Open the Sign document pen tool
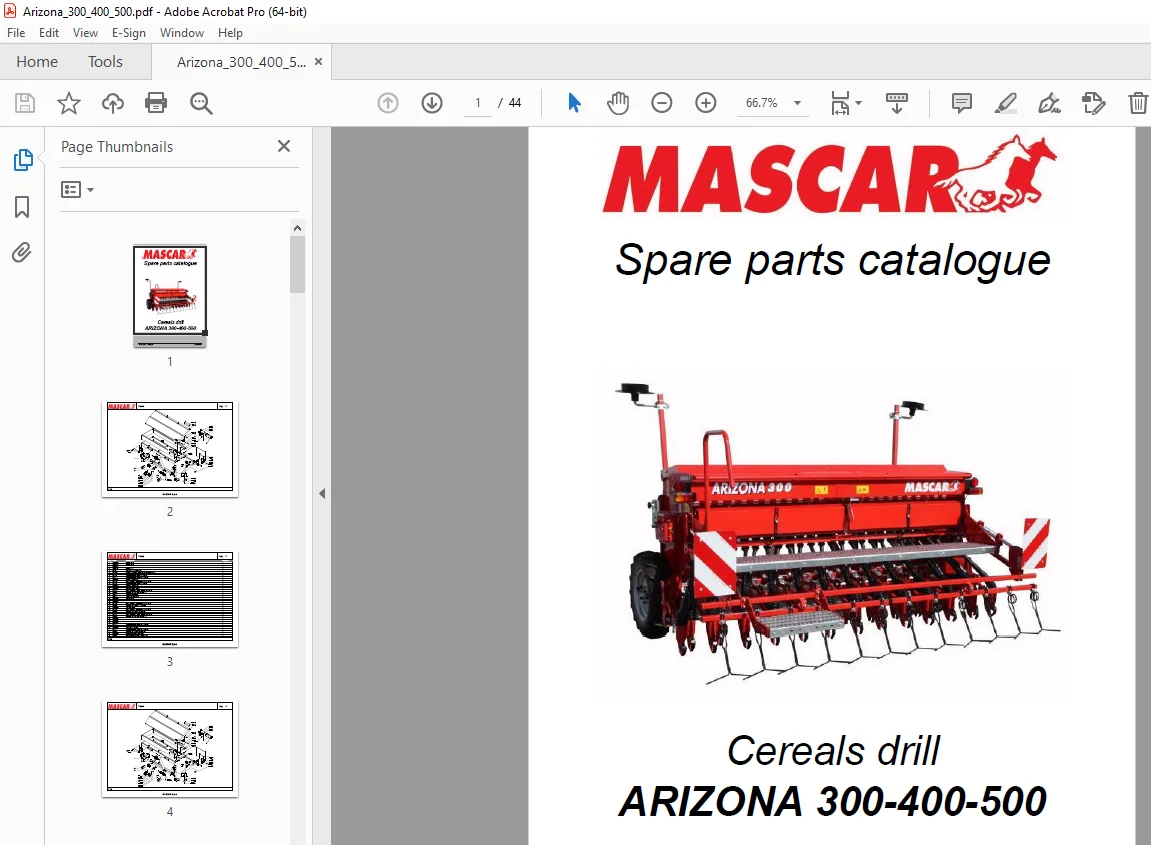This screenshot has width=1151, height=845. coord(1049,103)
